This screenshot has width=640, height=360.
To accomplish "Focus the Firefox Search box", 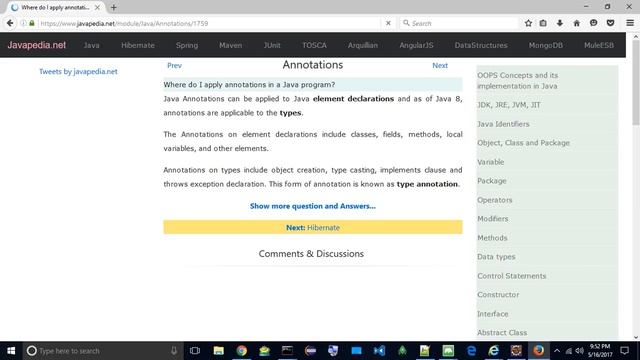I will pyautogui.click(x=459, y=23).
